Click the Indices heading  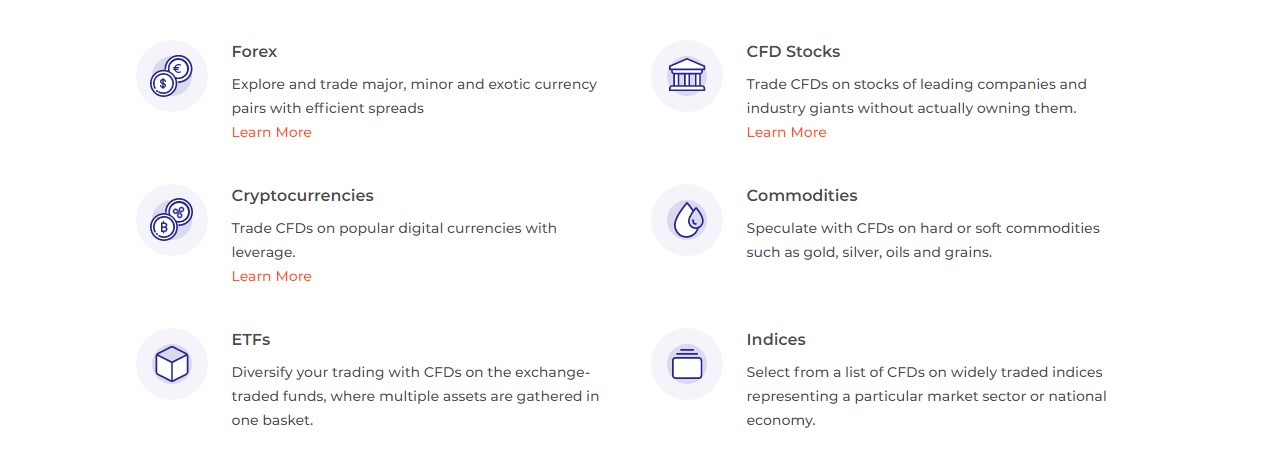click(x=776, y=339)
